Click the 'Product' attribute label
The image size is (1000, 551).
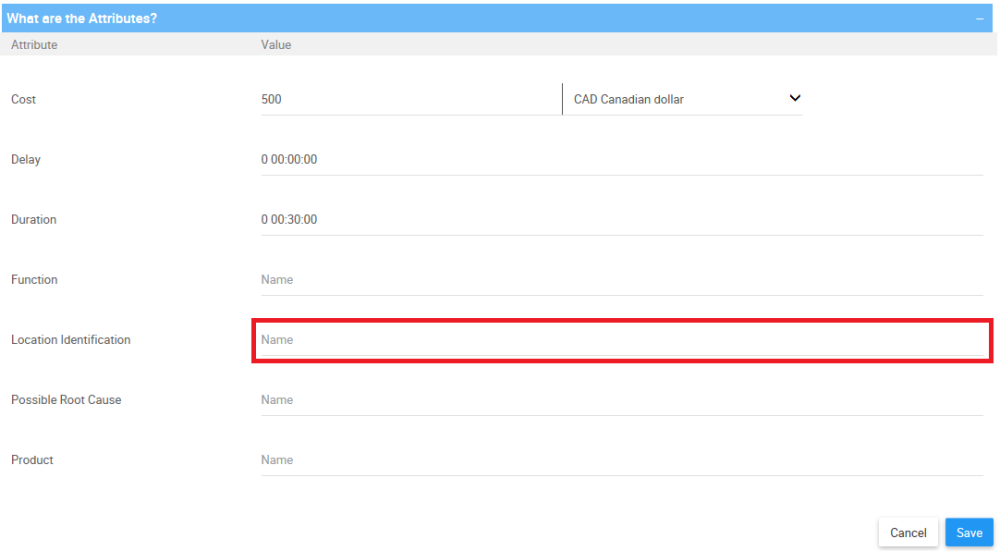[x=32, y=460]
